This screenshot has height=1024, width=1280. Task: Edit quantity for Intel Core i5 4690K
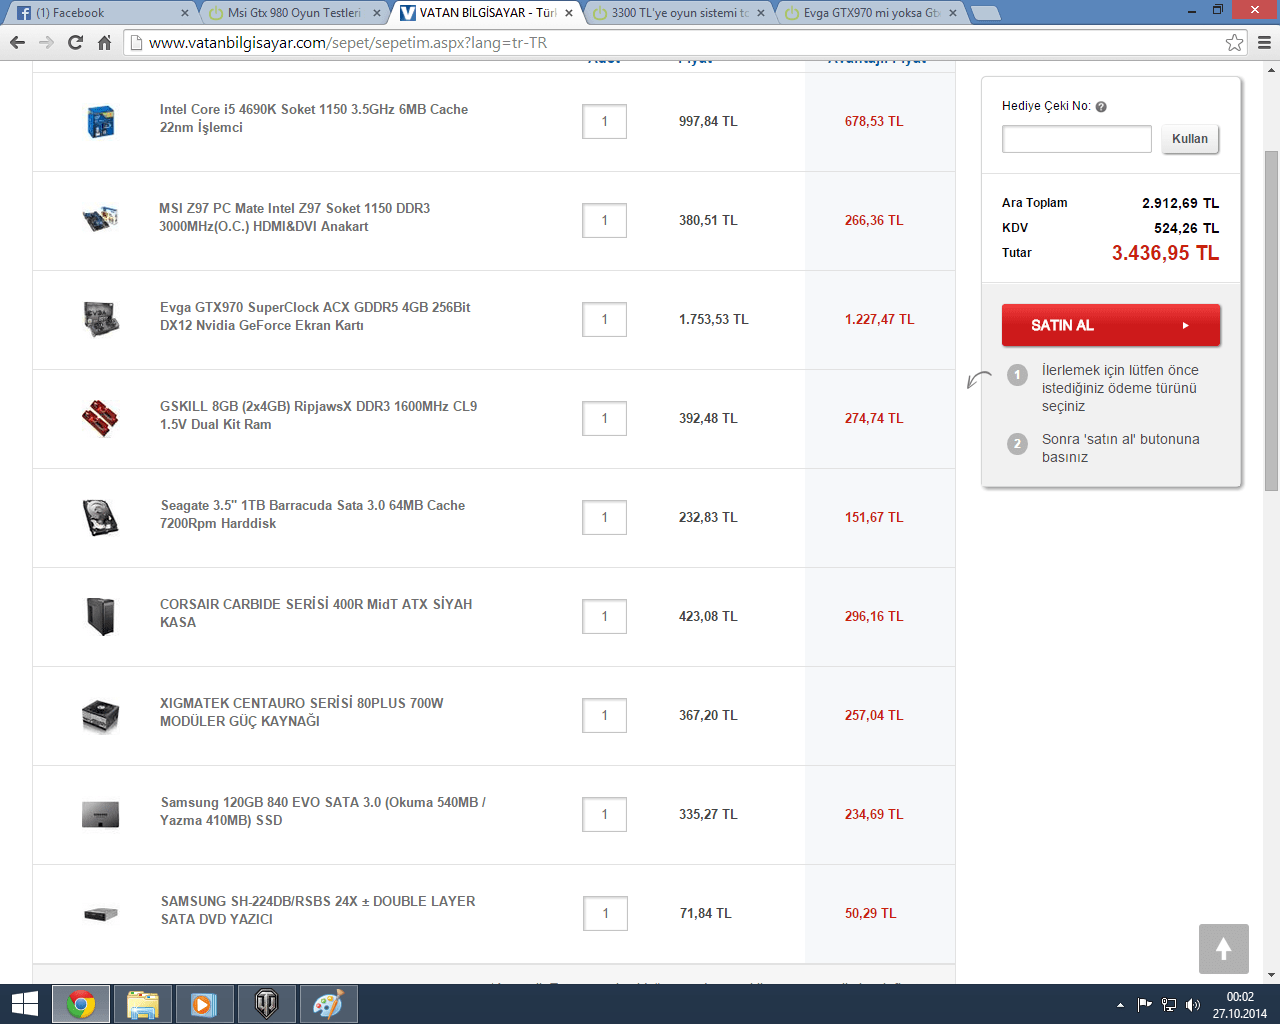604,121
